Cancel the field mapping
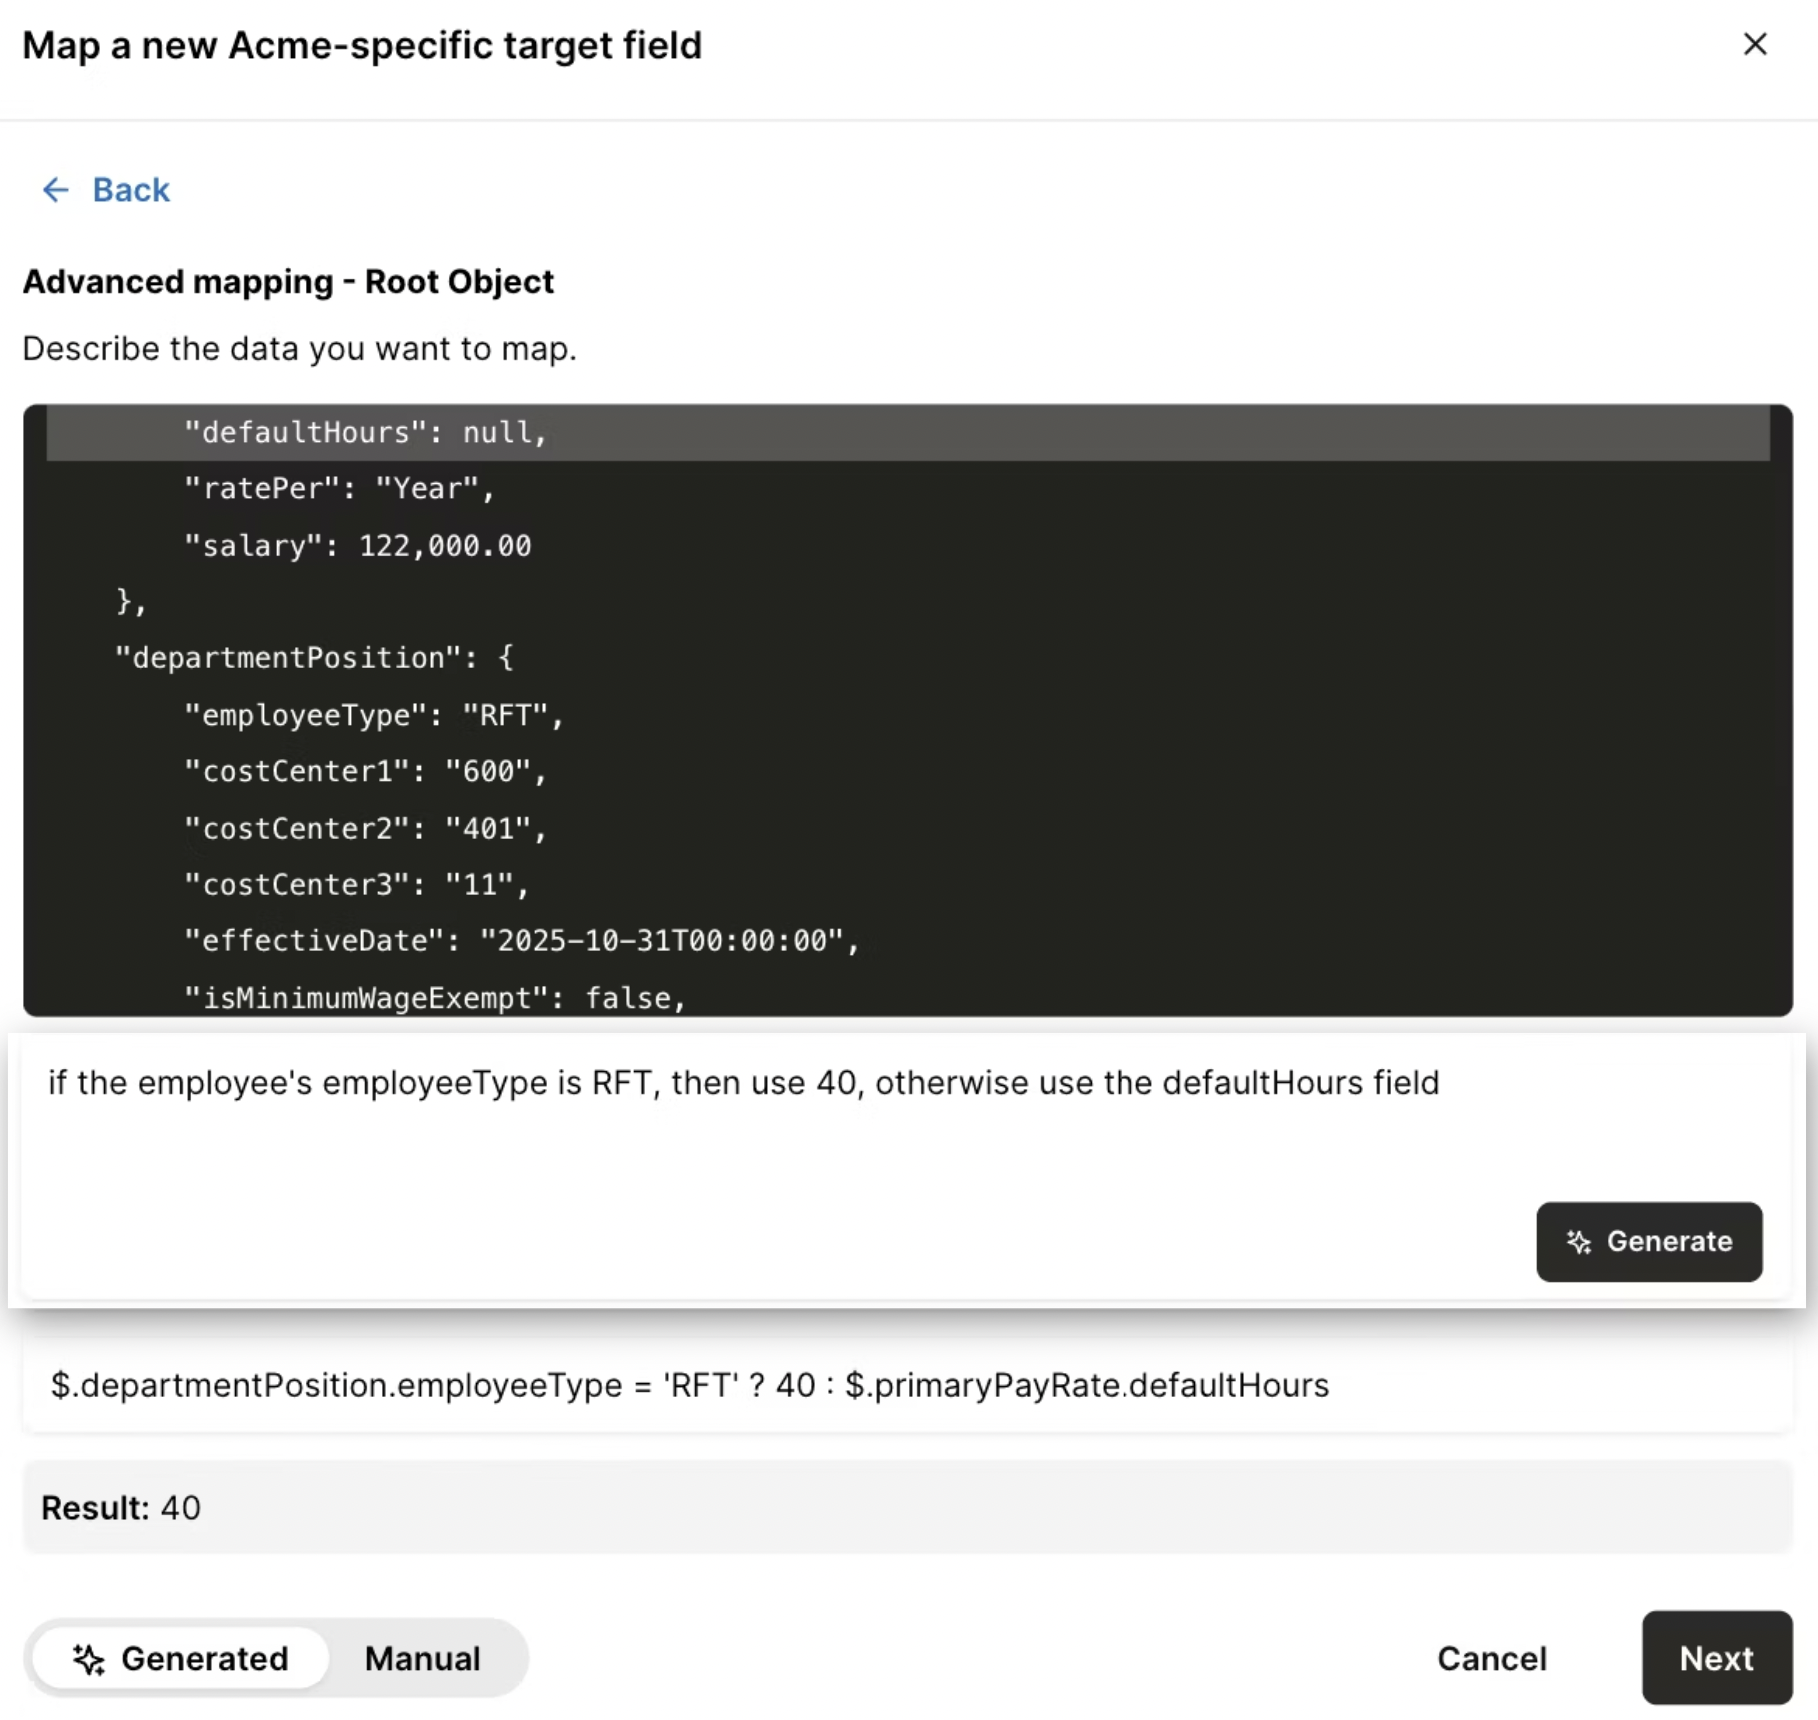This screenshot has height=1720, width=1818. click(1492, 1659)
